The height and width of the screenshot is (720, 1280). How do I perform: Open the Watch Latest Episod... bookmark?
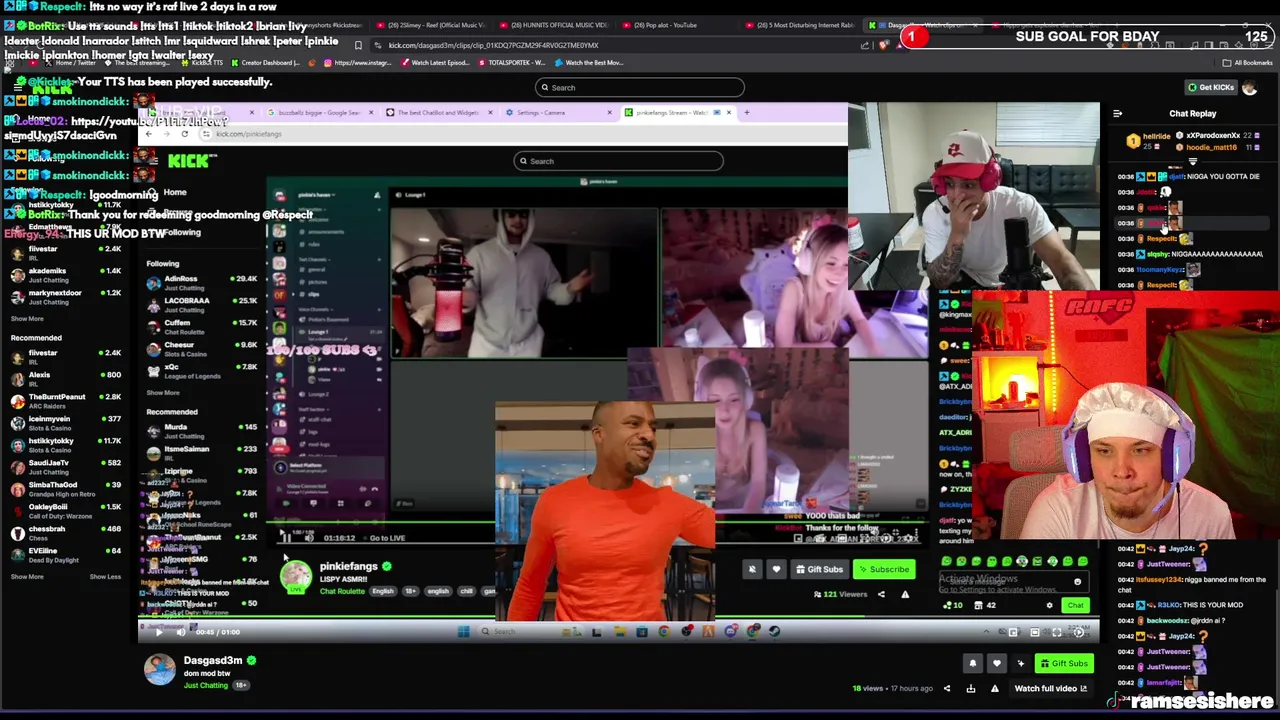point(435,62)
